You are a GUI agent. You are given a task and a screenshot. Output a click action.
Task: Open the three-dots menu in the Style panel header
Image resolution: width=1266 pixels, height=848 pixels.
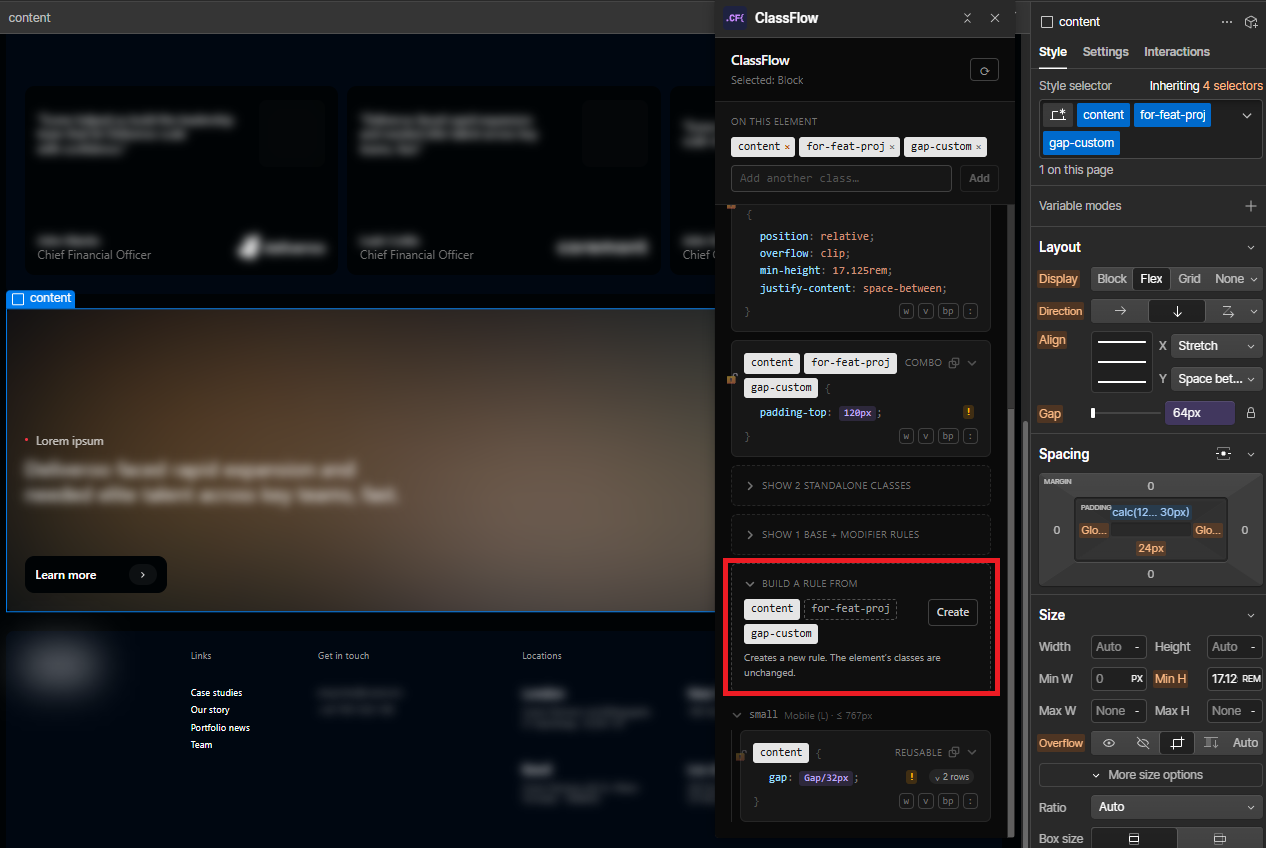(x=1227, y=22)
